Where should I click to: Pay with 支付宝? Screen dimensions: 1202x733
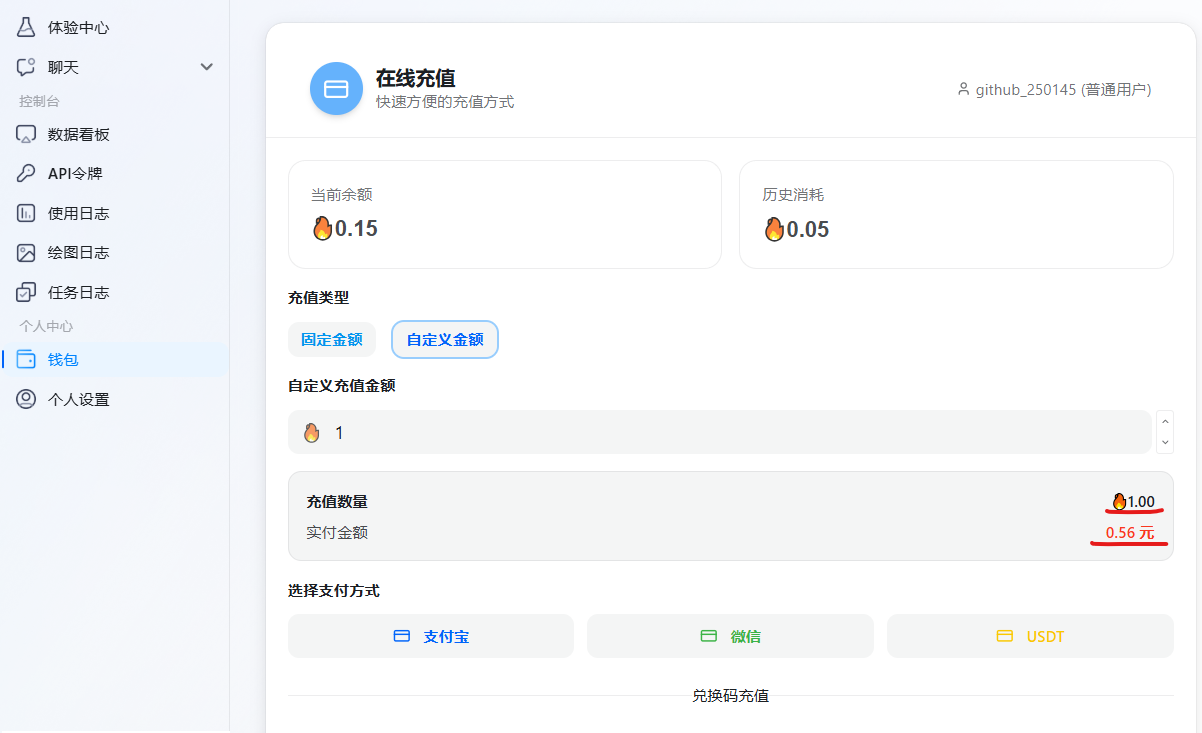(x=431, y=636)
